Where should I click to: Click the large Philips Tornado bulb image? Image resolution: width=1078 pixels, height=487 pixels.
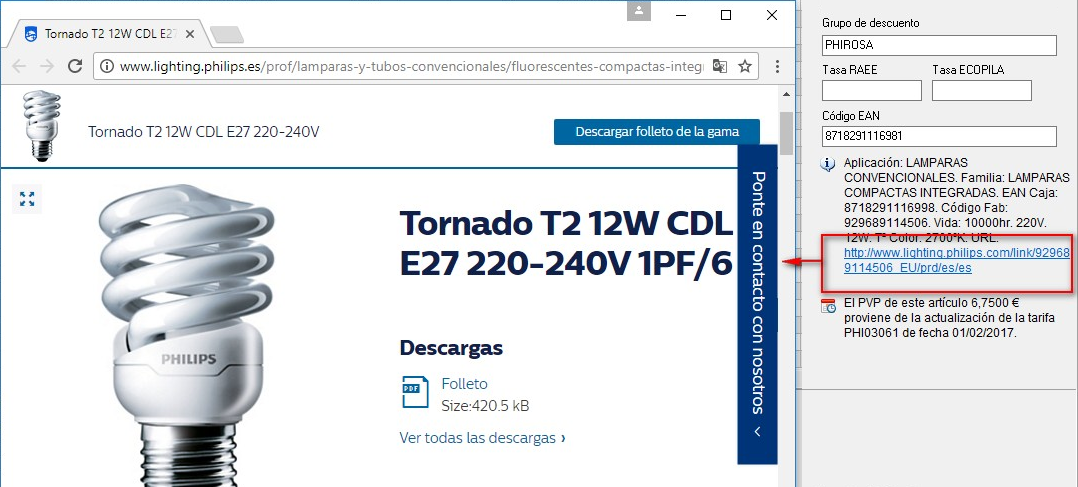click(x=186, y=335)
